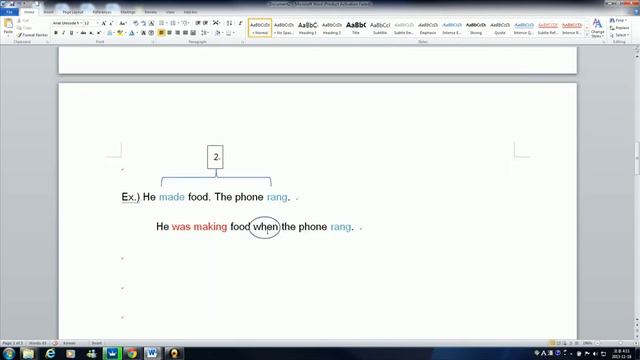This screenshot has height=360, width=640.
Task: Switch to the View tab
Action: point(170,12)
